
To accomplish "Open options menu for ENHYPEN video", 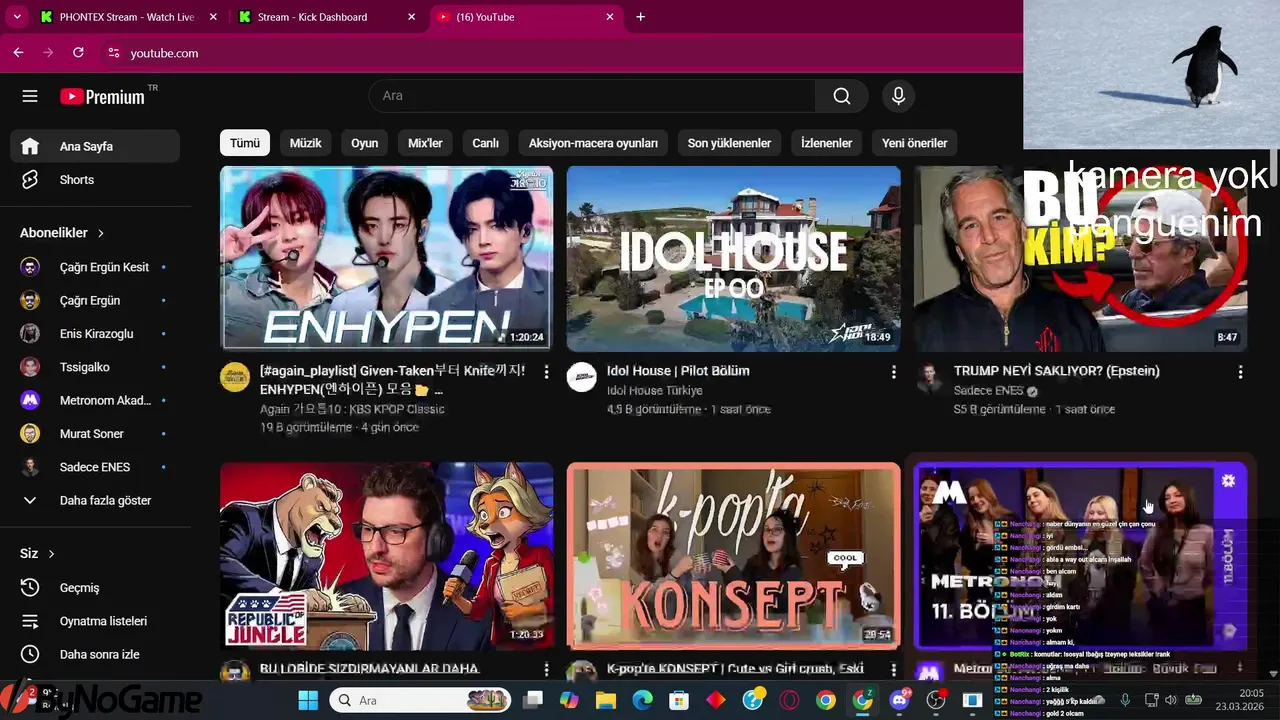I will [546, 372].
